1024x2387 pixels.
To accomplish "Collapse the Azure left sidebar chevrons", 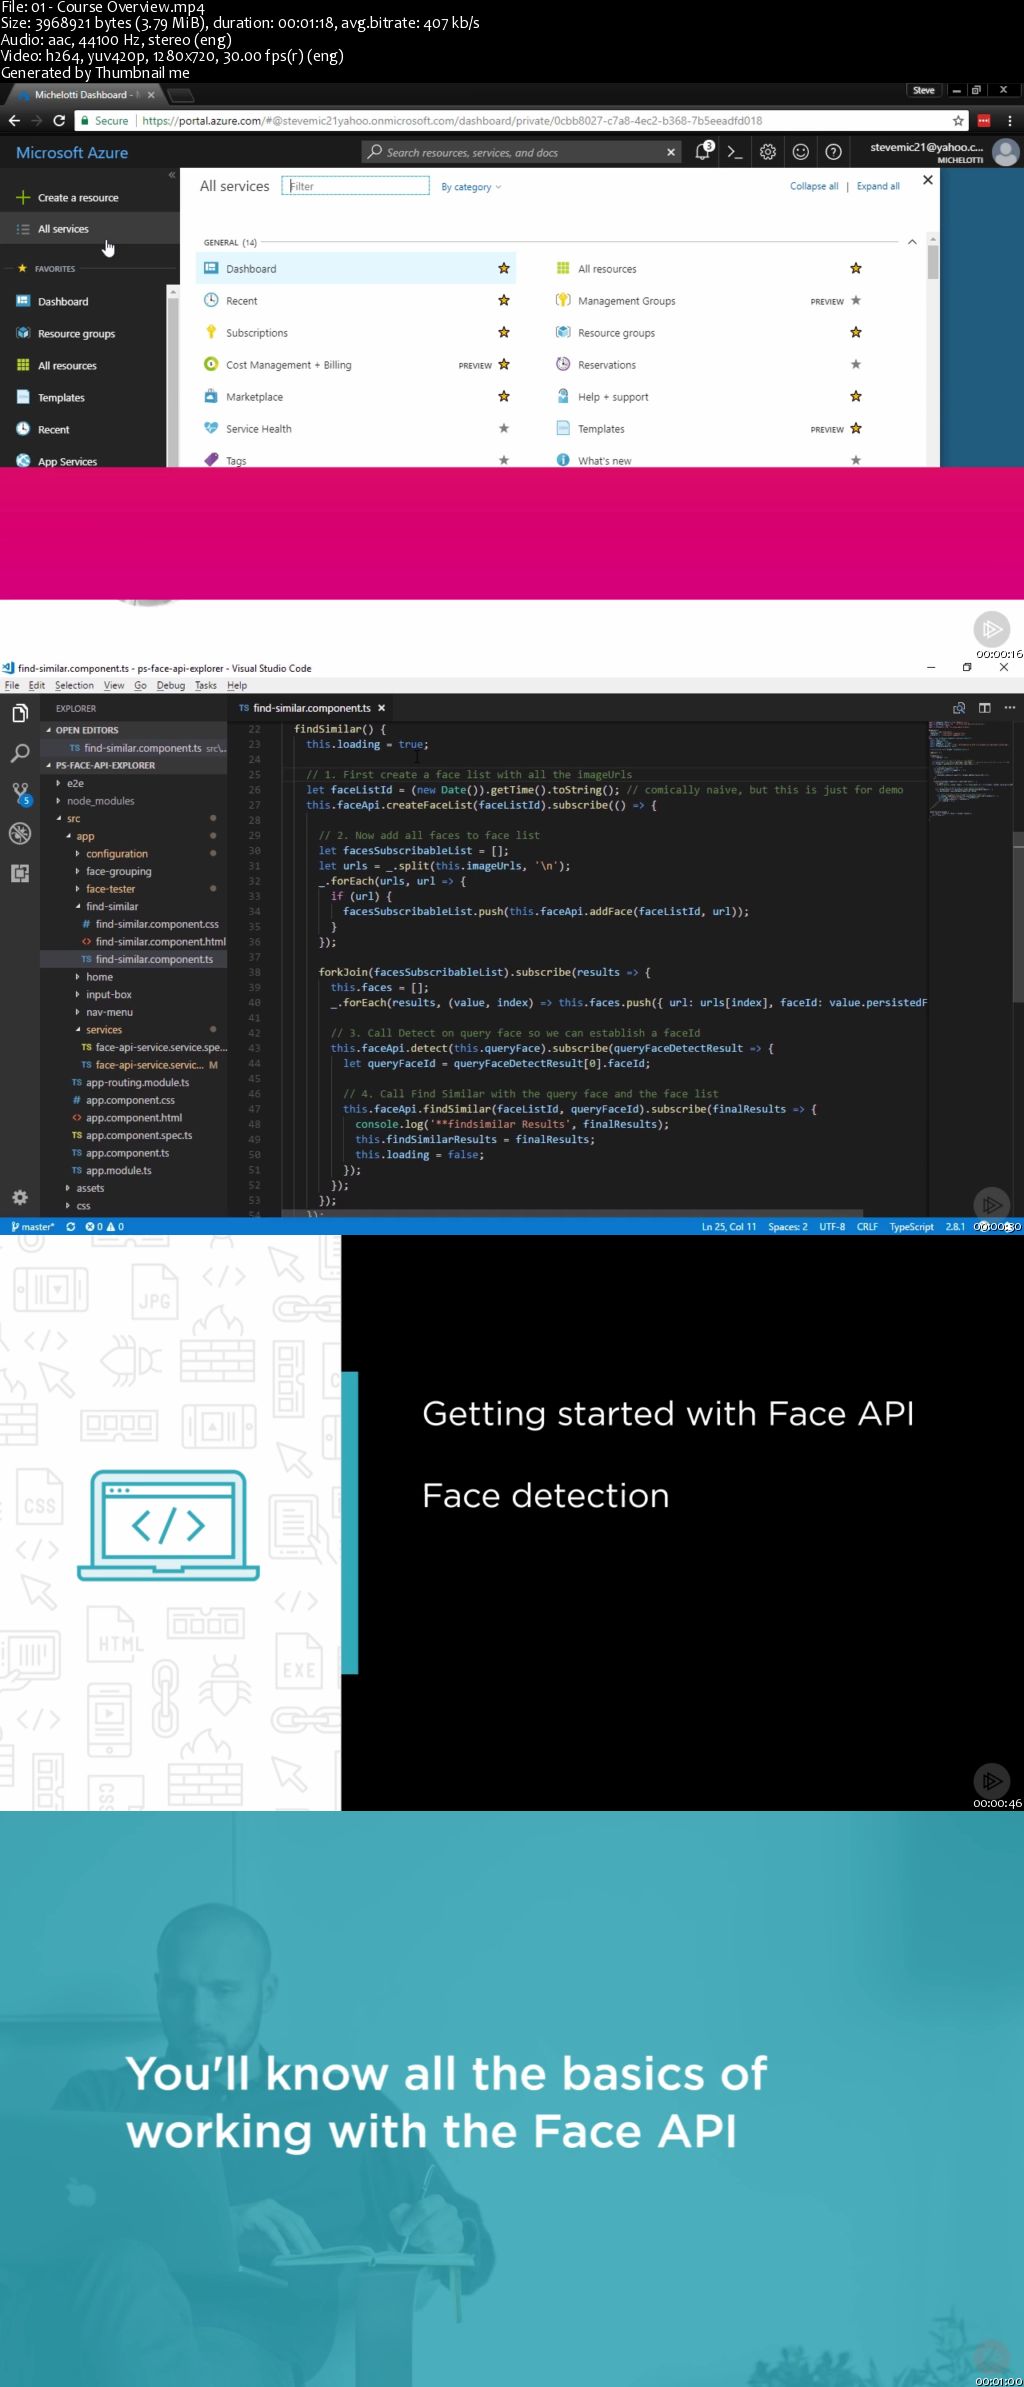I will click(x=172, y=175).
